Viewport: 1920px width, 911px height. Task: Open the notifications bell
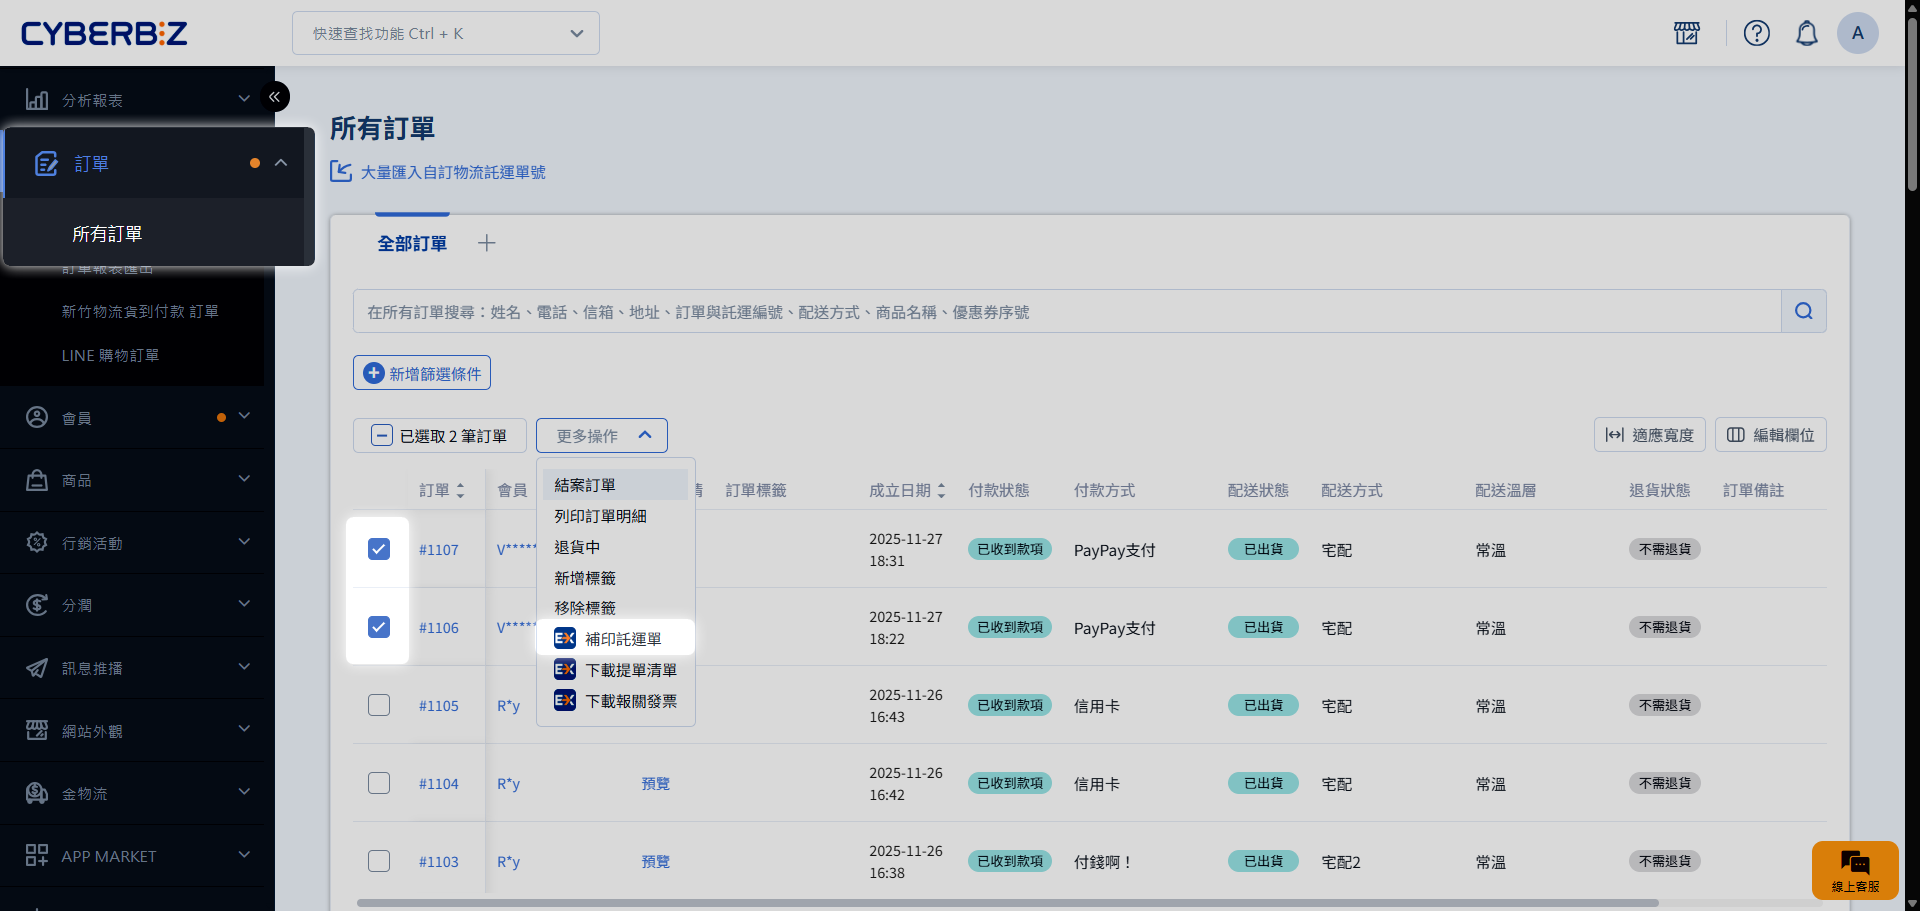1806,33
